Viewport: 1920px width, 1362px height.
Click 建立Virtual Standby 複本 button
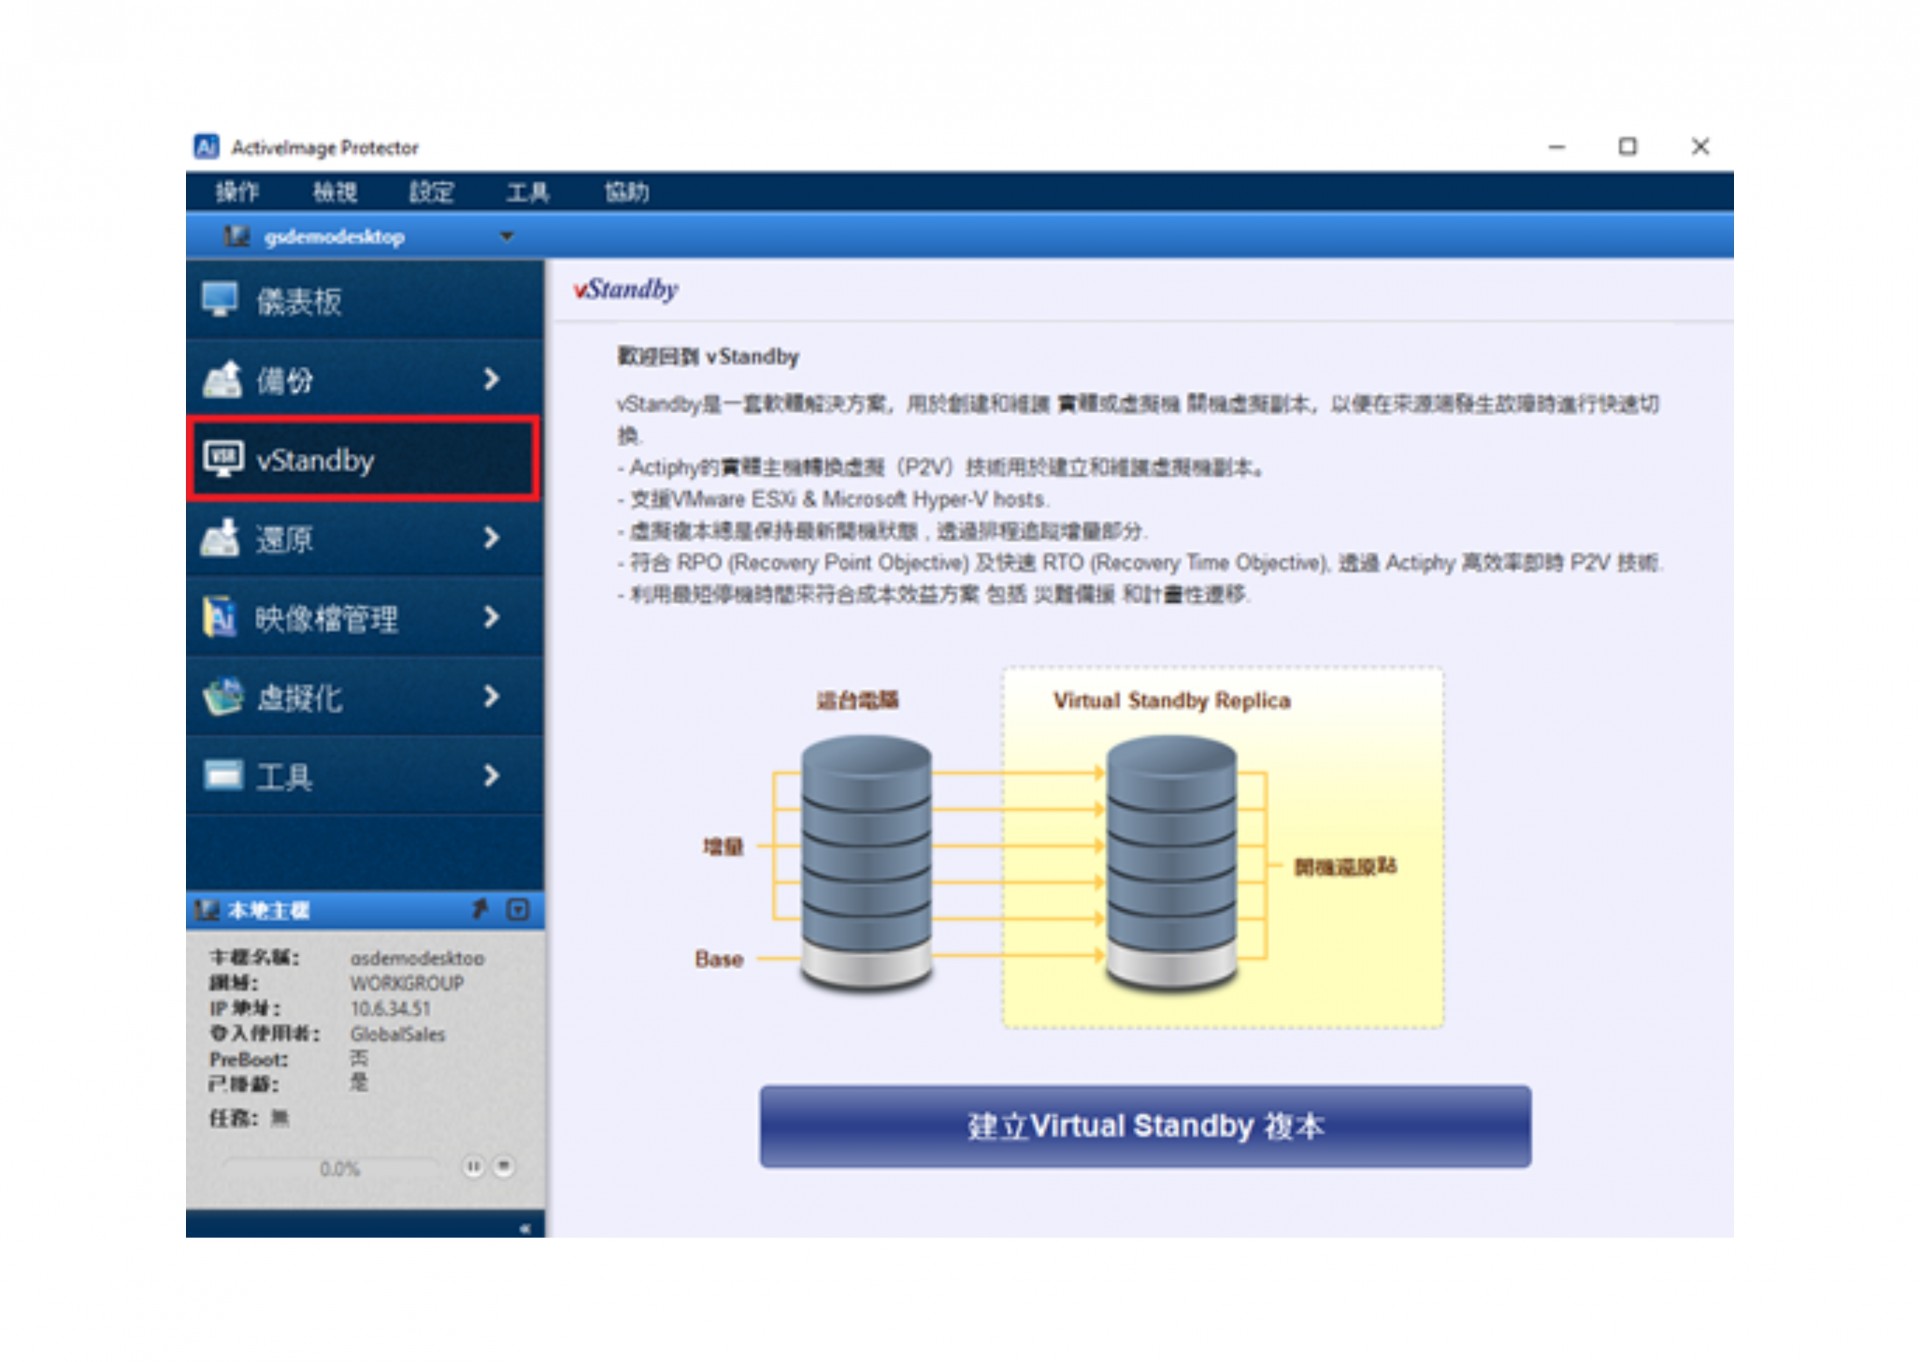point(1145,1126)
